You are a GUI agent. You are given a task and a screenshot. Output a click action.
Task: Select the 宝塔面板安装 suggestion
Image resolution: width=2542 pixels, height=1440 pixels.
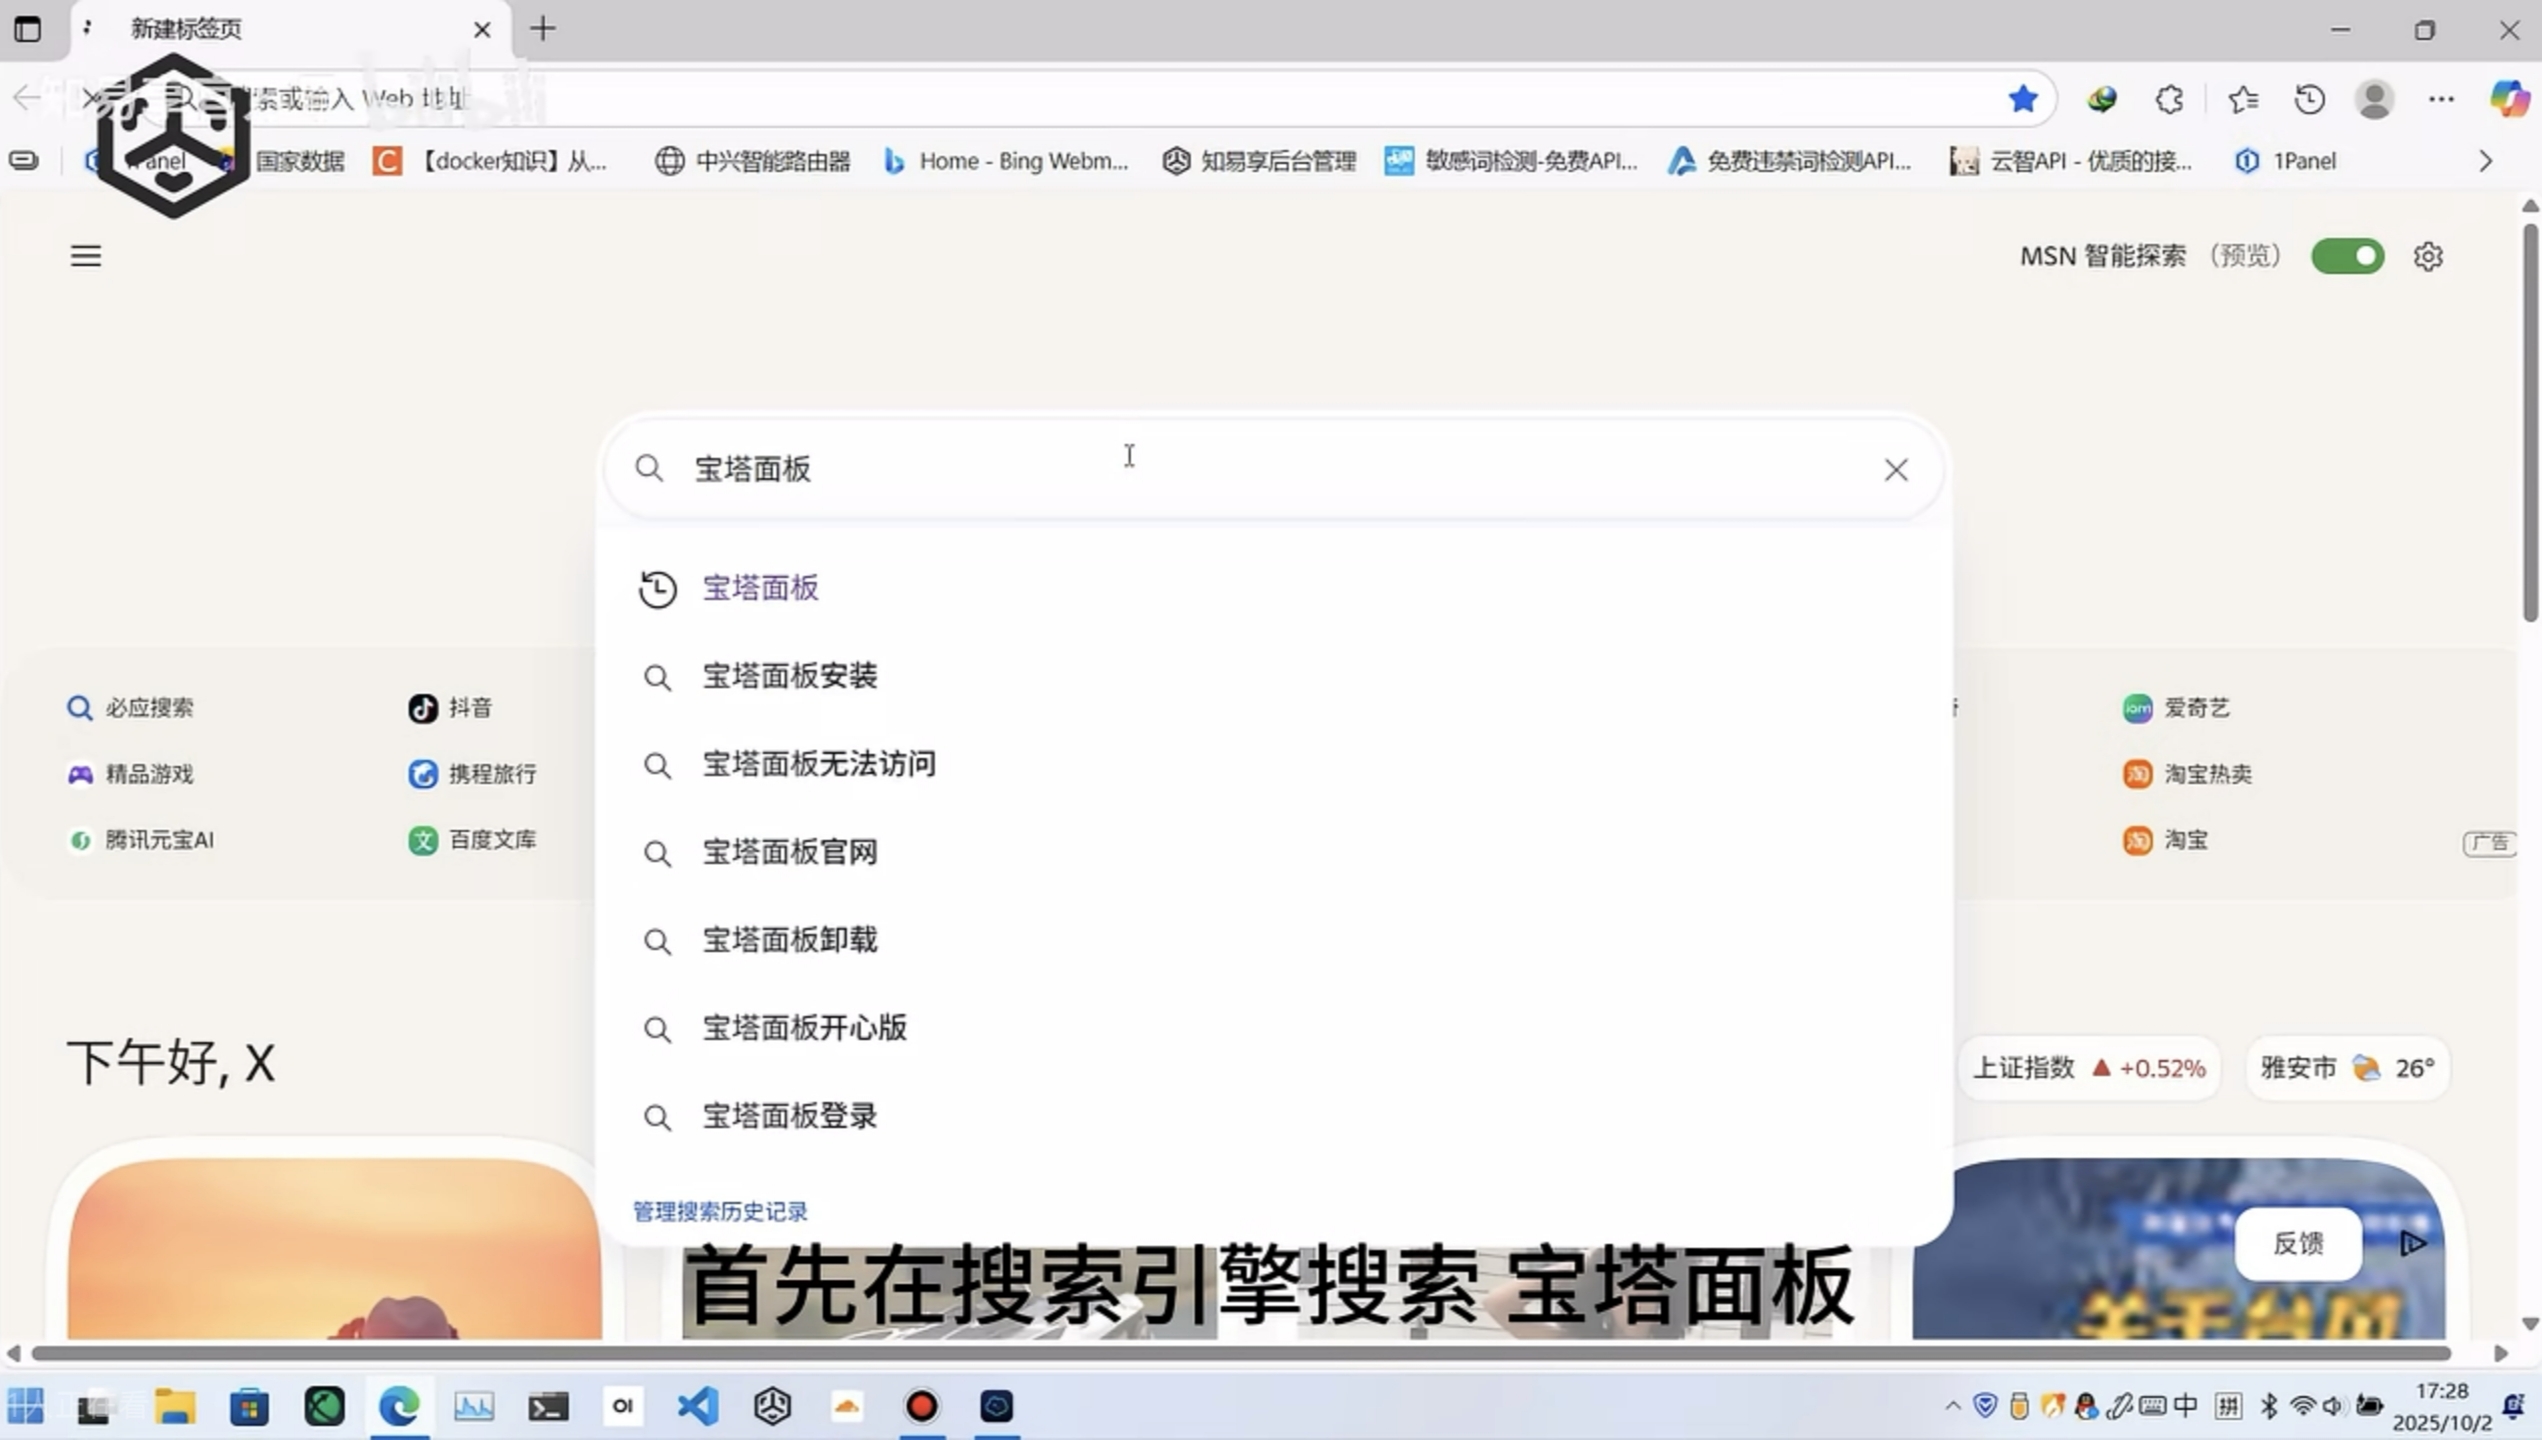(789, 676)
